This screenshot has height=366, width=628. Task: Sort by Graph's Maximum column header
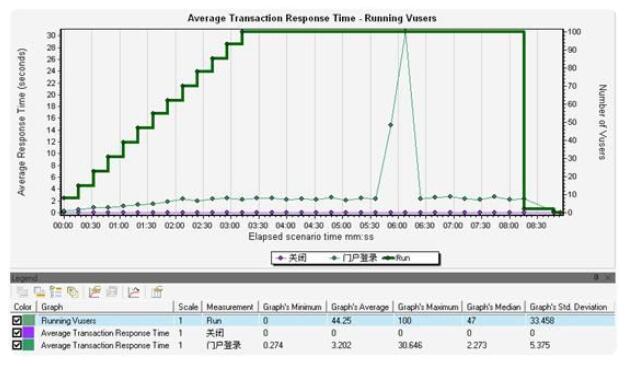[428, 307]
